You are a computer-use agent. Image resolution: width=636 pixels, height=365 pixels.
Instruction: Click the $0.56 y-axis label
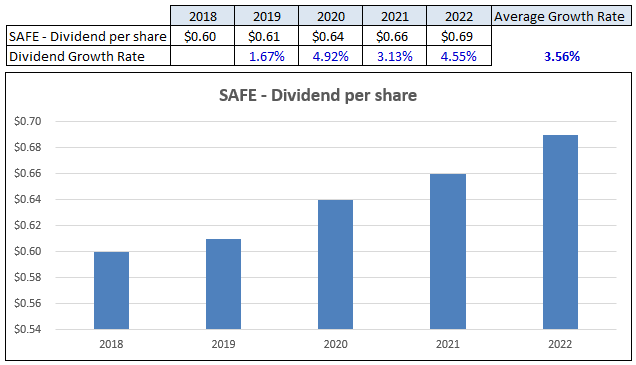coord(28,303)
